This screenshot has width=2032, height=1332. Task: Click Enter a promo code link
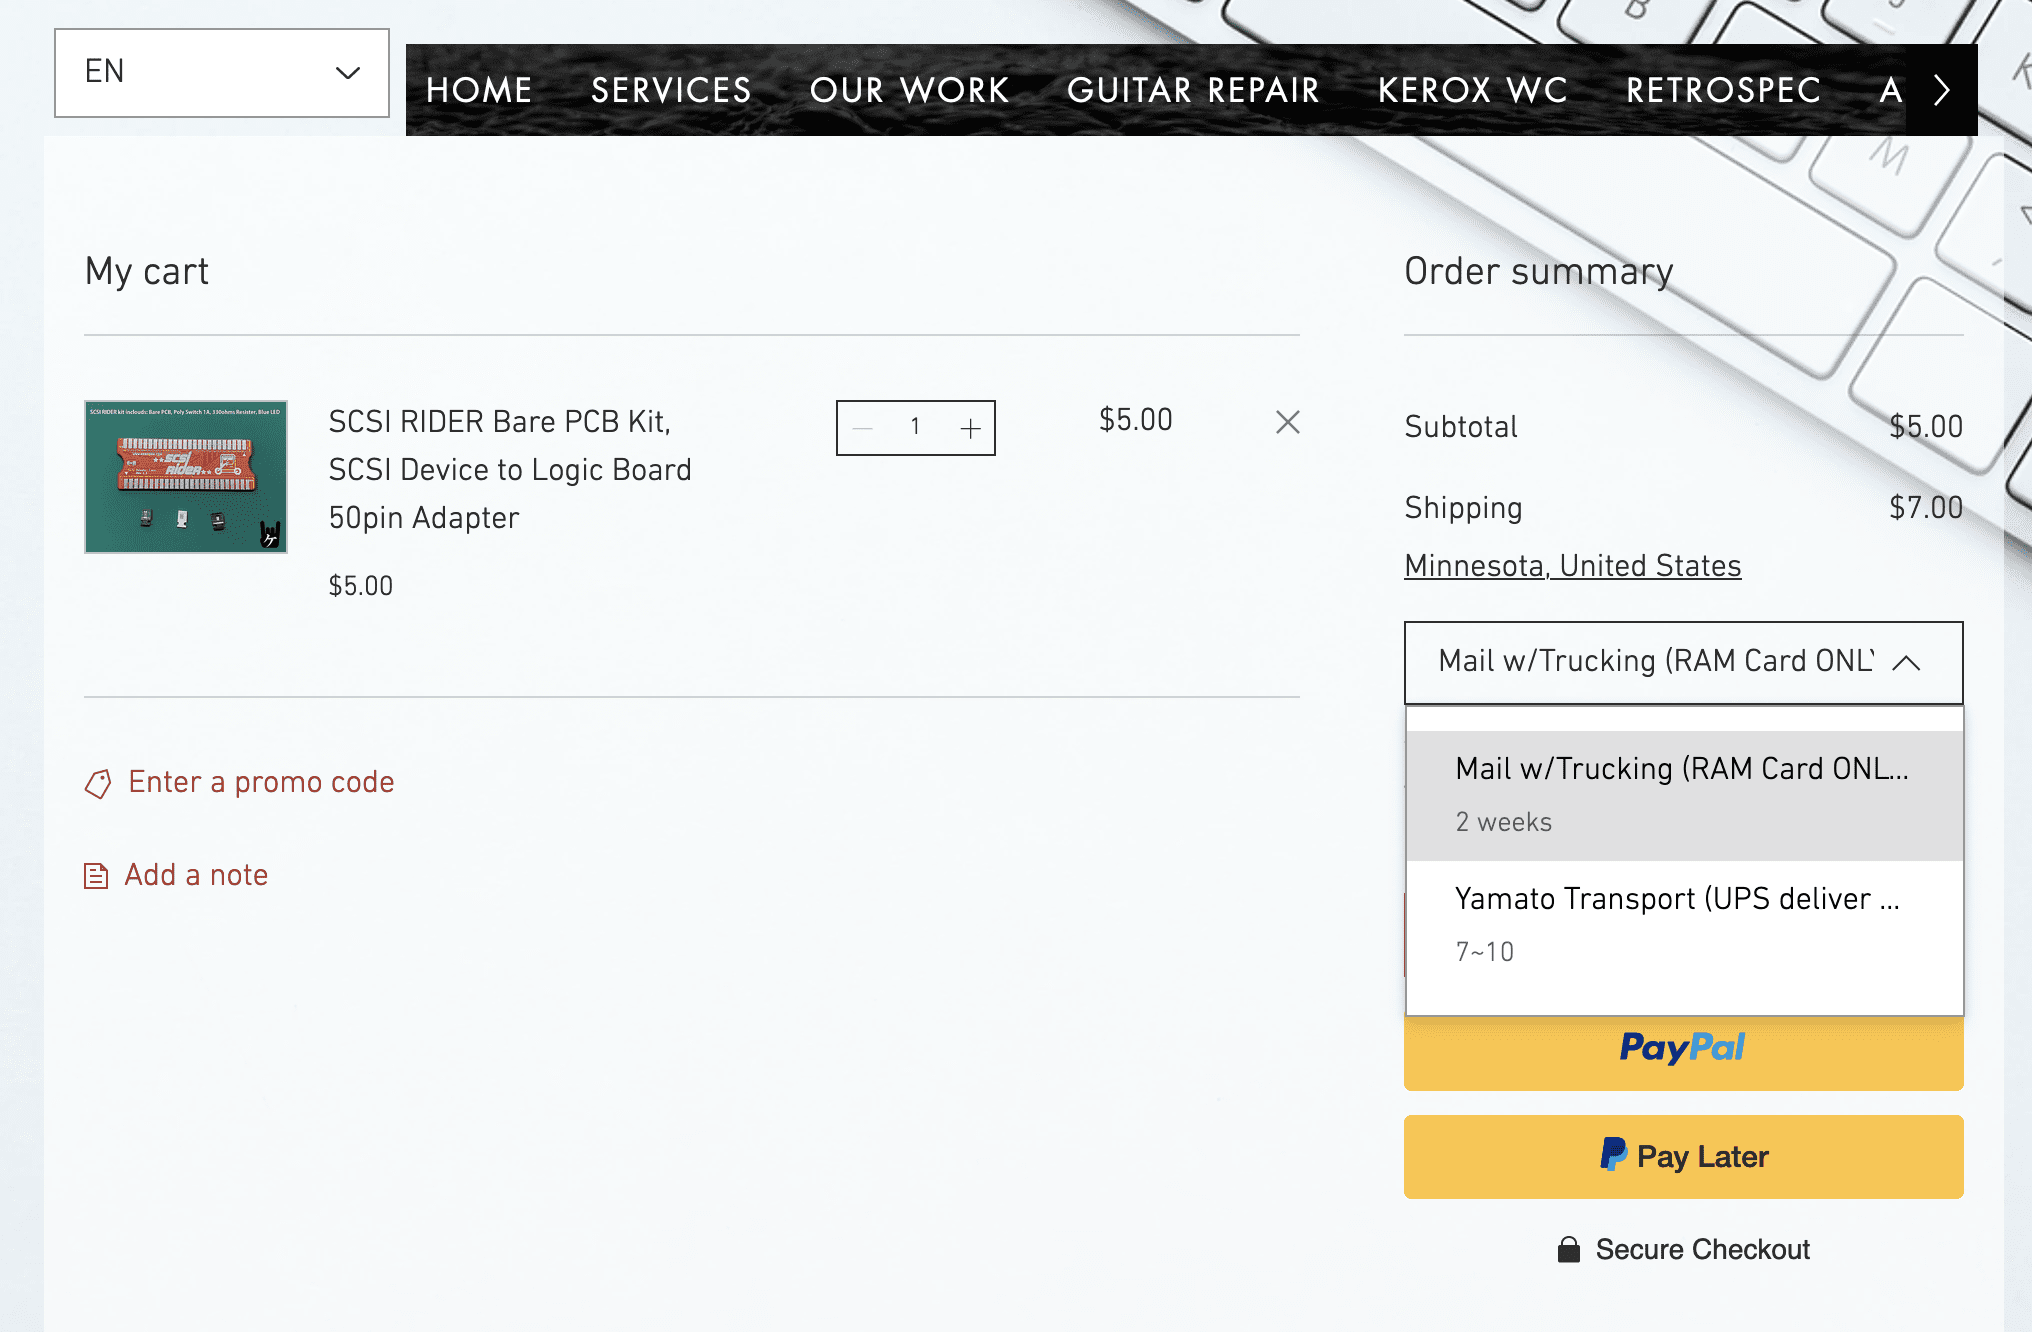tap(261, 782)
